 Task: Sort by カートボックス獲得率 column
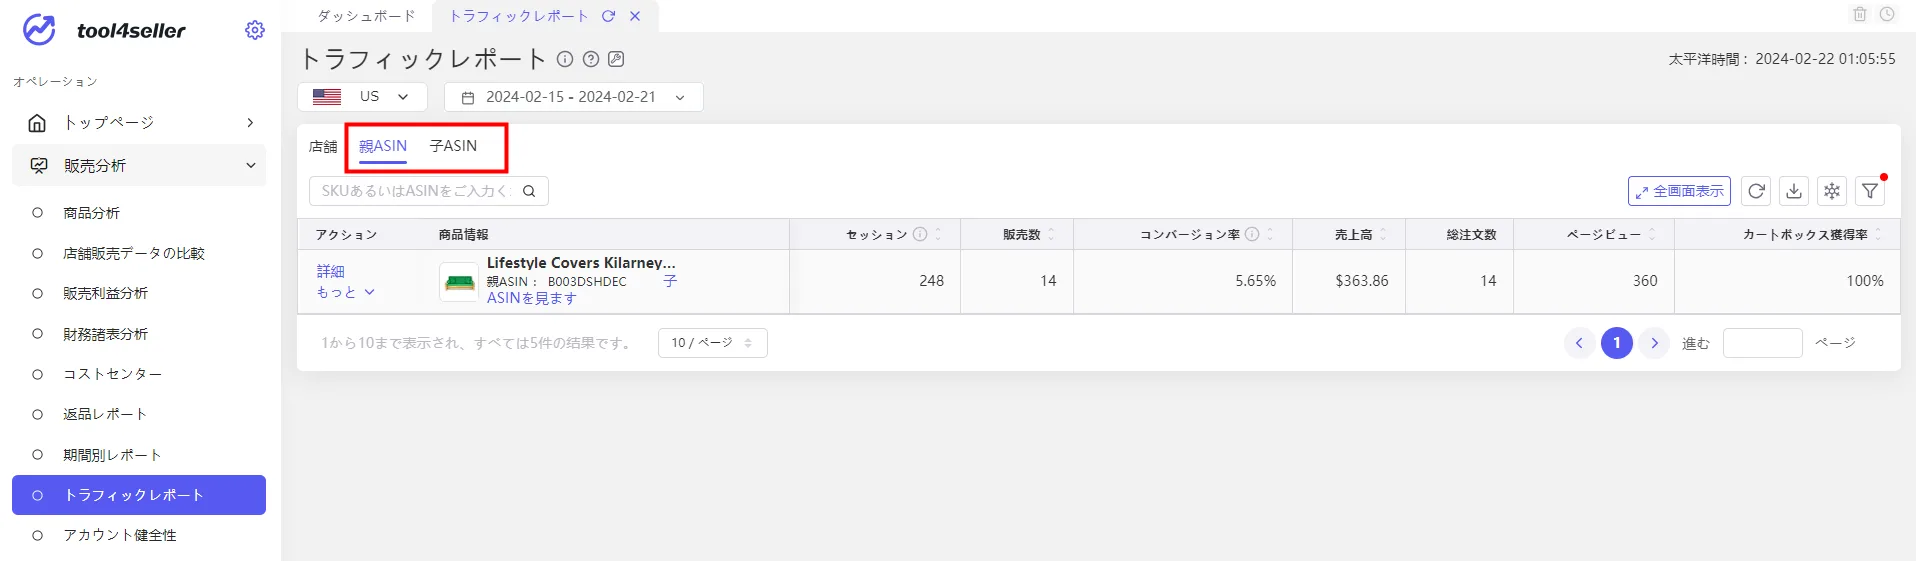point(1878,234)
